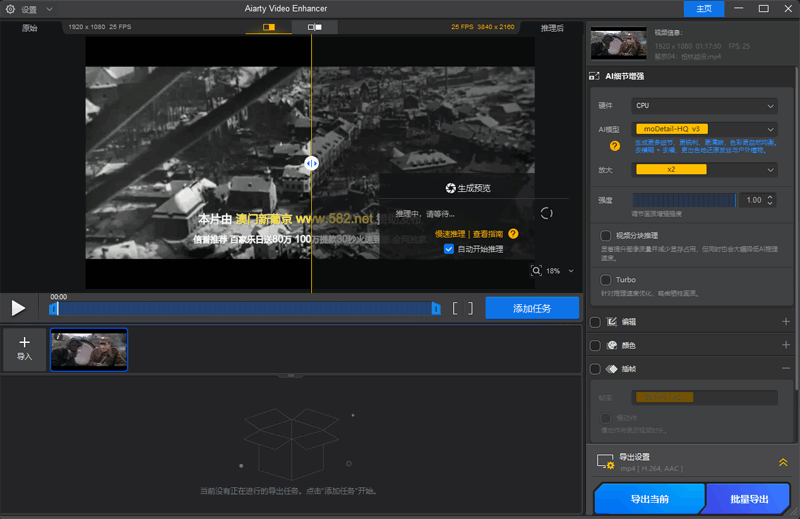Click the zoom magnifier icon at 18%
800x519 pixels.
point(537,271)
